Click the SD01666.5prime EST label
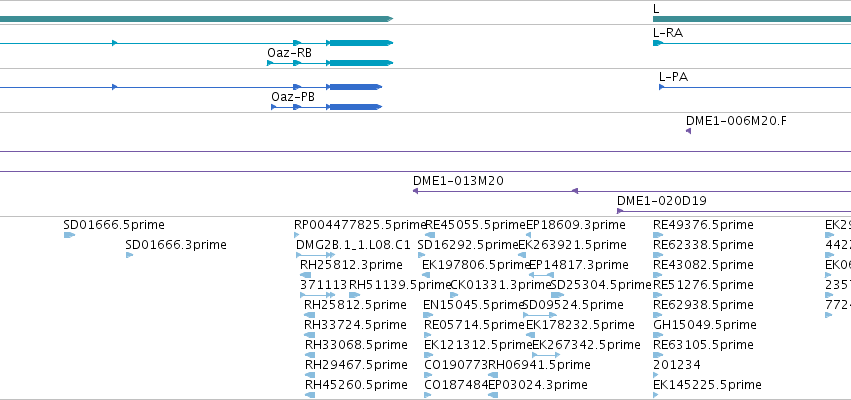This screenshot has height=400, width=851. (113, 225)
